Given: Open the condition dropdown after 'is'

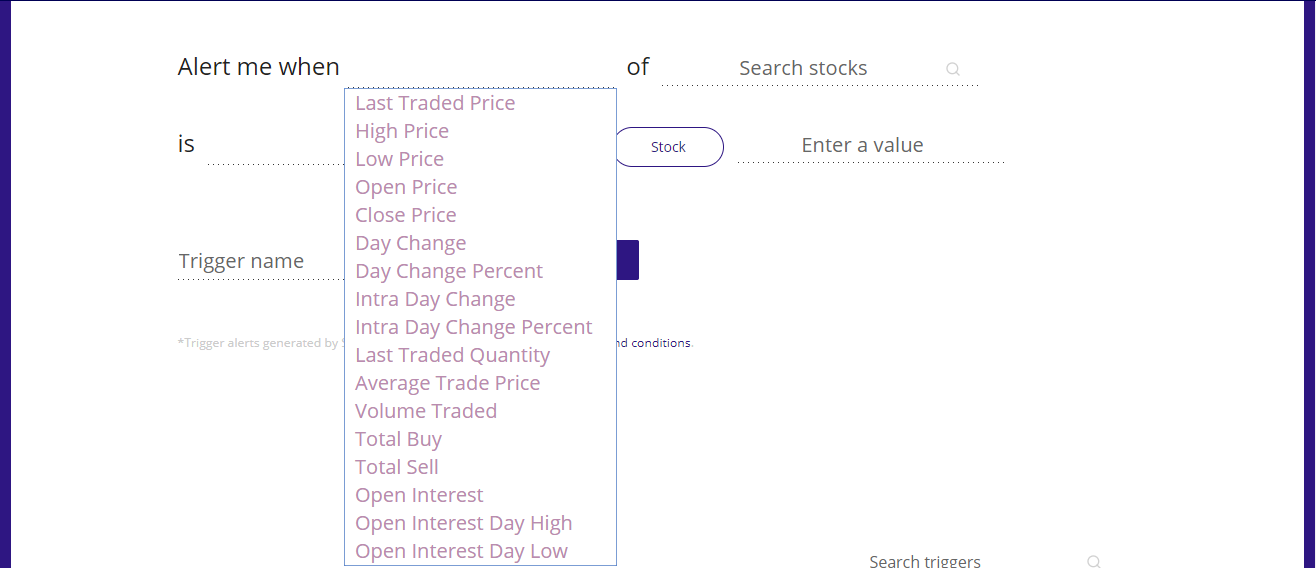Looking at the screenshot, I should pyautogui.click(x=275, y=147).
